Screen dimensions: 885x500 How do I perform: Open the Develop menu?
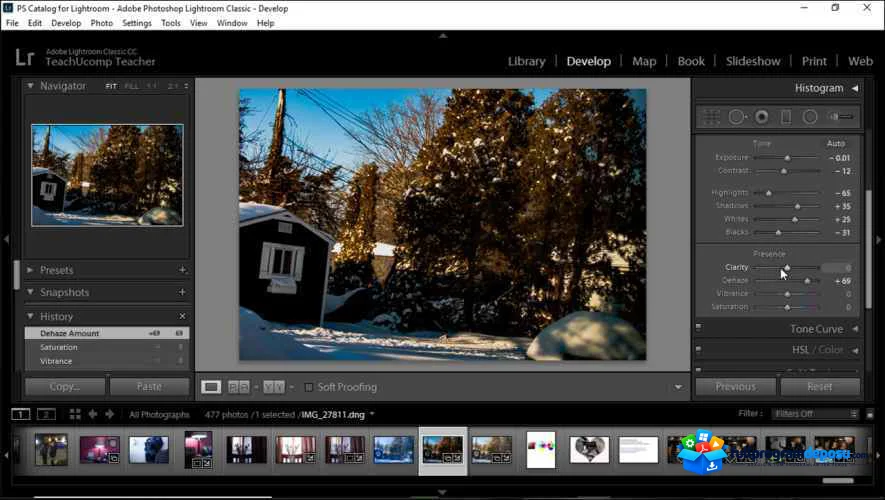pyautogui.click(x=66, y=23)
